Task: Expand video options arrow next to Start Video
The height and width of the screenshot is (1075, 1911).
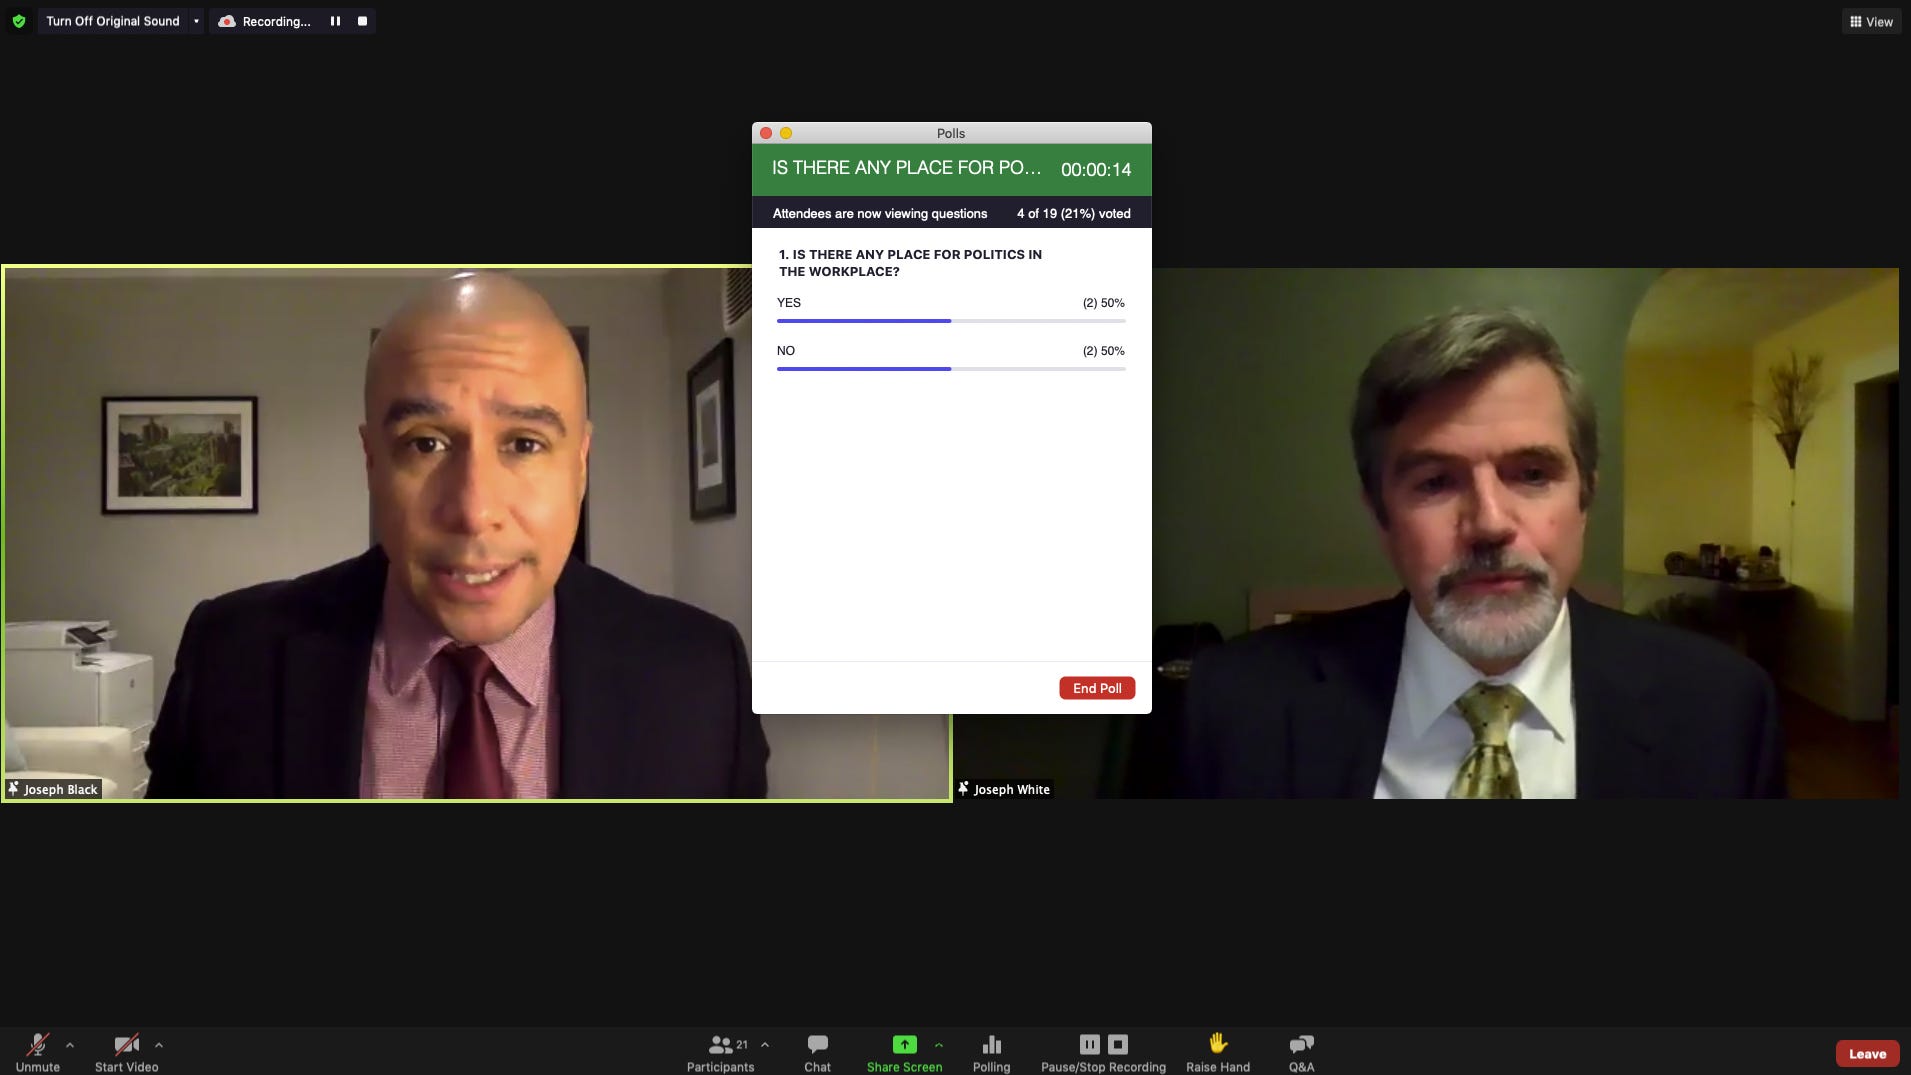Action: [x=159, y=1045]
